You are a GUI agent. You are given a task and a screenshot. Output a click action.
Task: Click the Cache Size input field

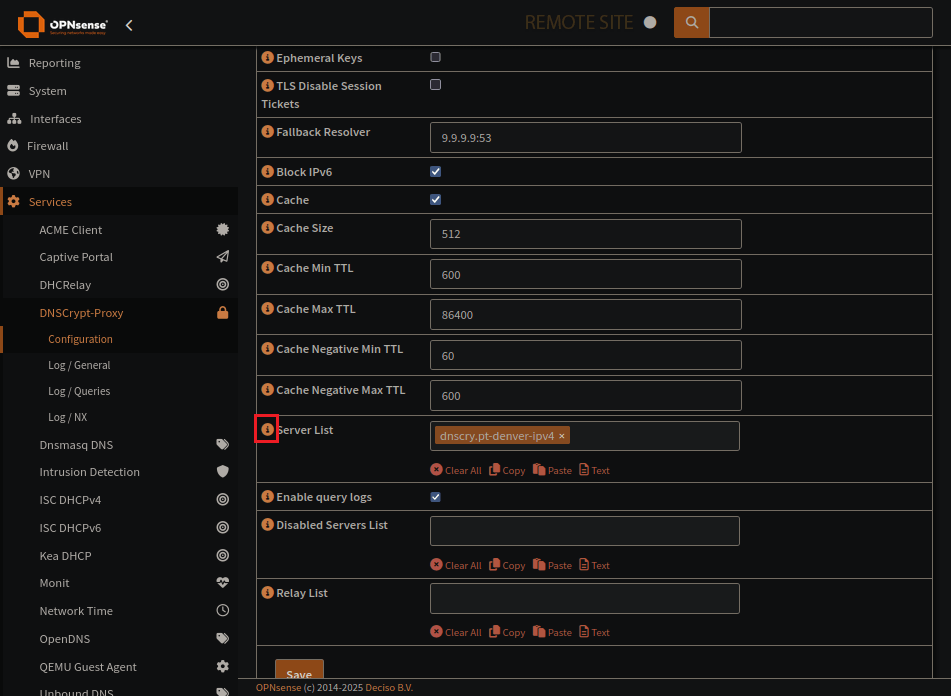click(586, 234)
